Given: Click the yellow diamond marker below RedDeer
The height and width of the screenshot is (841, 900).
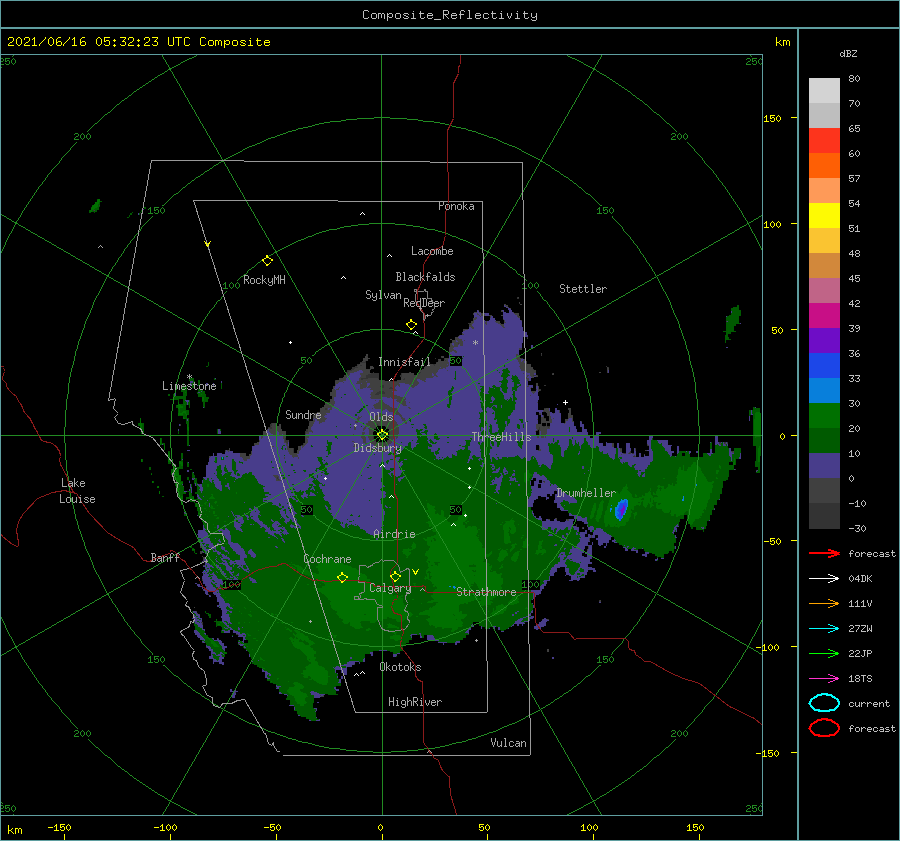Looking at the screenshot, I should pyautogui.click(x=411, y=324).
